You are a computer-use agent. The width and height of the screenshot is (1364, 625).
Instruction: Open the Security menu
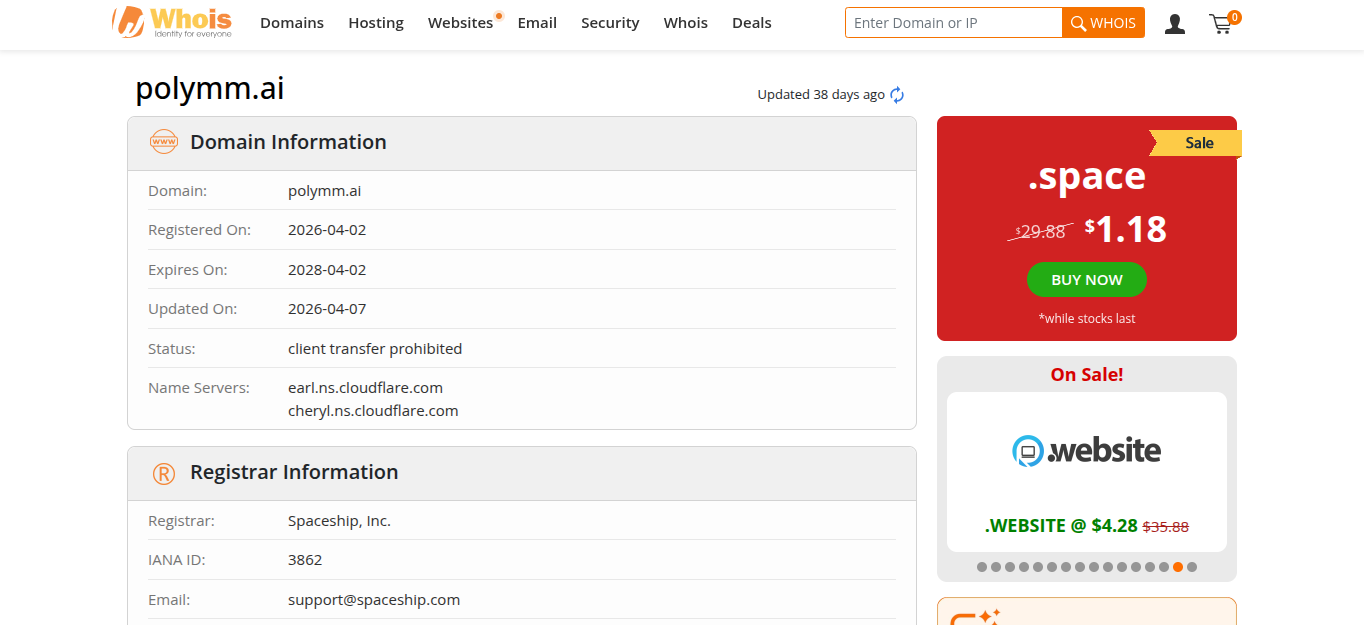pyautogui.click(x=610, y=23)
